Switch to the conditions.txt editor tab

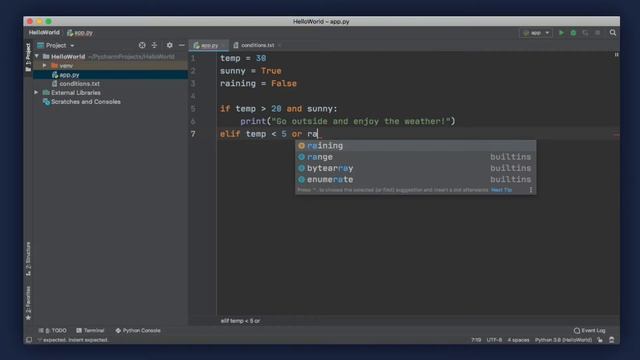point(257,45)
